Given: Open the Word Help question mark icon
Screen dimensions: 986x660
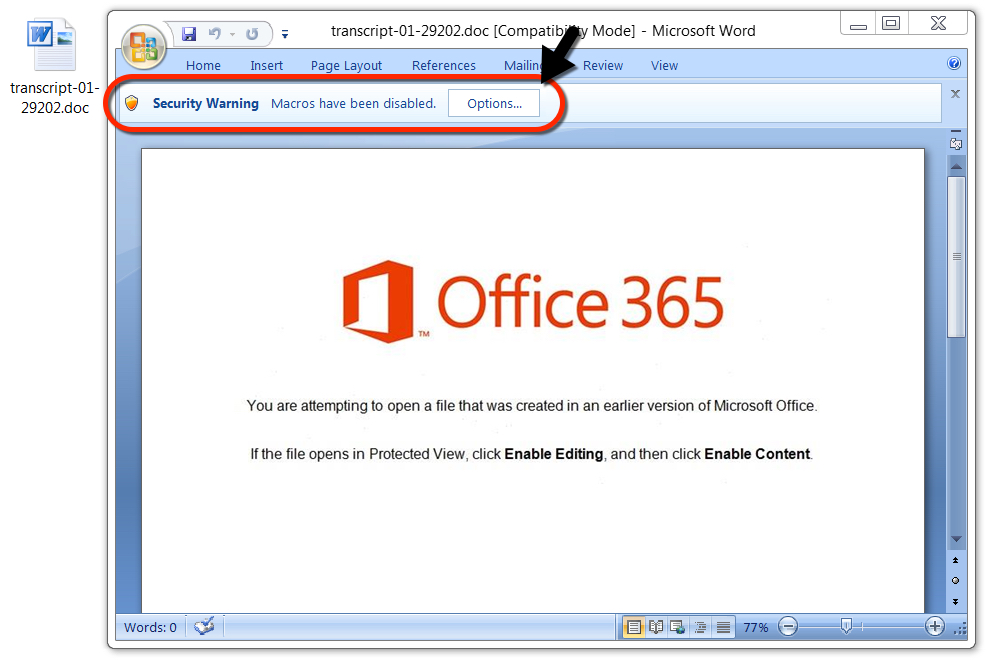Looking at the screenshot, I should pos(954,63).
